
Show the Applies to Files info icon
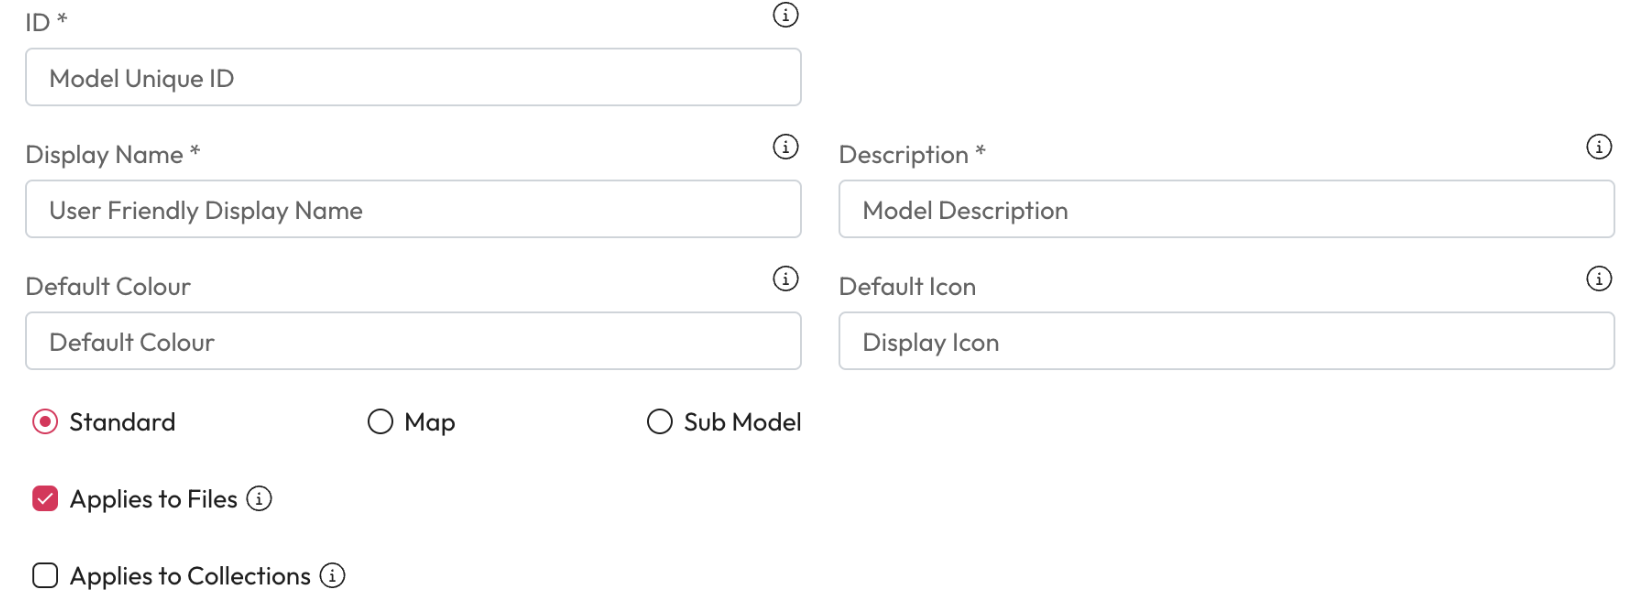(259, 498)
